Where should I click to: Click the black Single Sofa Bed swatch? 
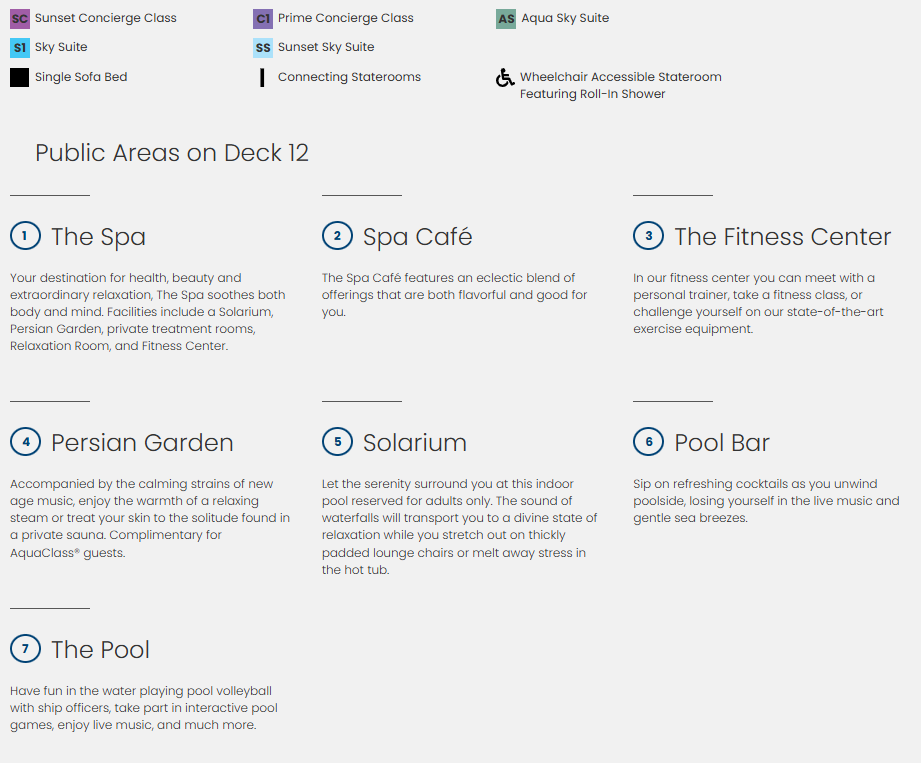click(x=19, y=78)
